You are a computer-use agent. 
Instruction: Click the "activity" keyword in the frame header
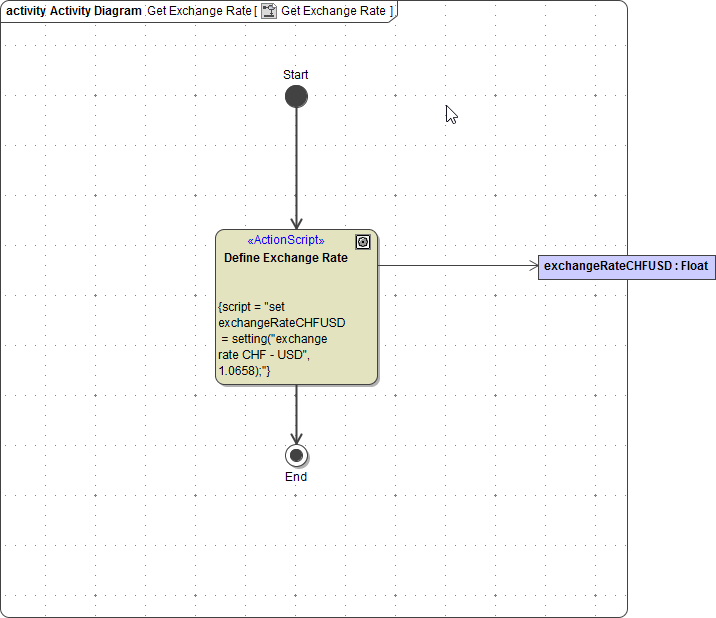(x=26, y=11)
